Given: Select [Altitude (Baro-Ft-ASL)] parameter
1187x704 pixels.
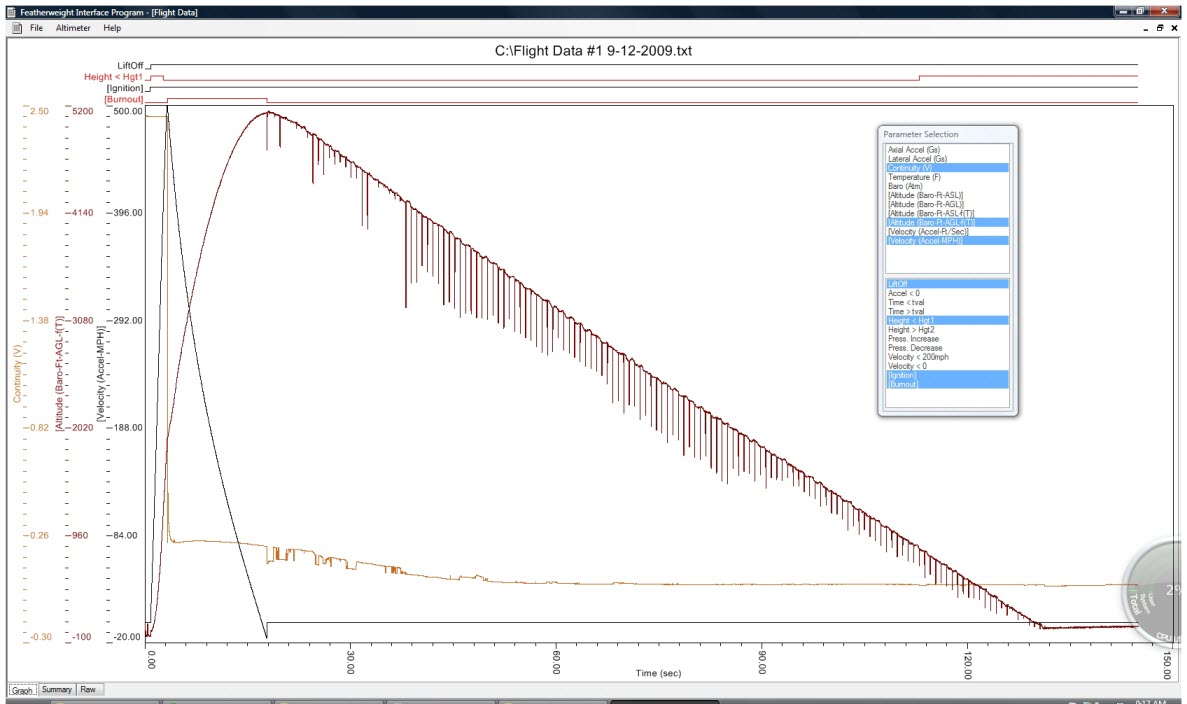Looking at the screenshot, I should pos(947,195).
